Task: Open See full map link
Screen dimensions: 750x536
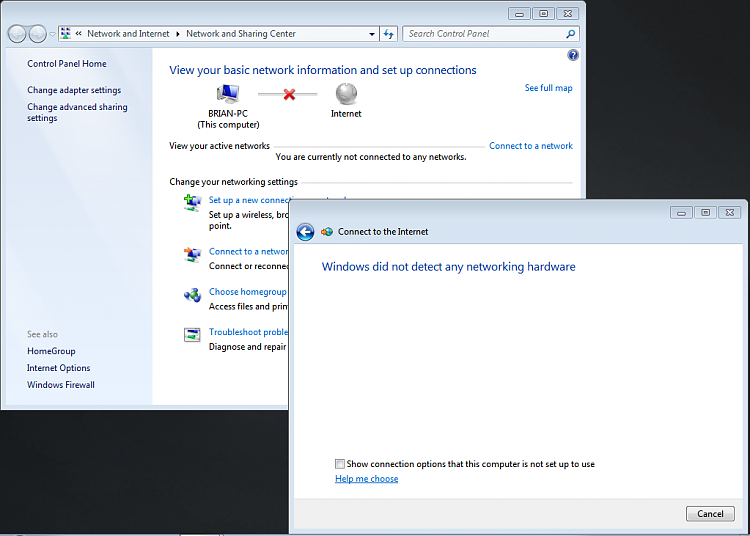Action: [548, 88]
